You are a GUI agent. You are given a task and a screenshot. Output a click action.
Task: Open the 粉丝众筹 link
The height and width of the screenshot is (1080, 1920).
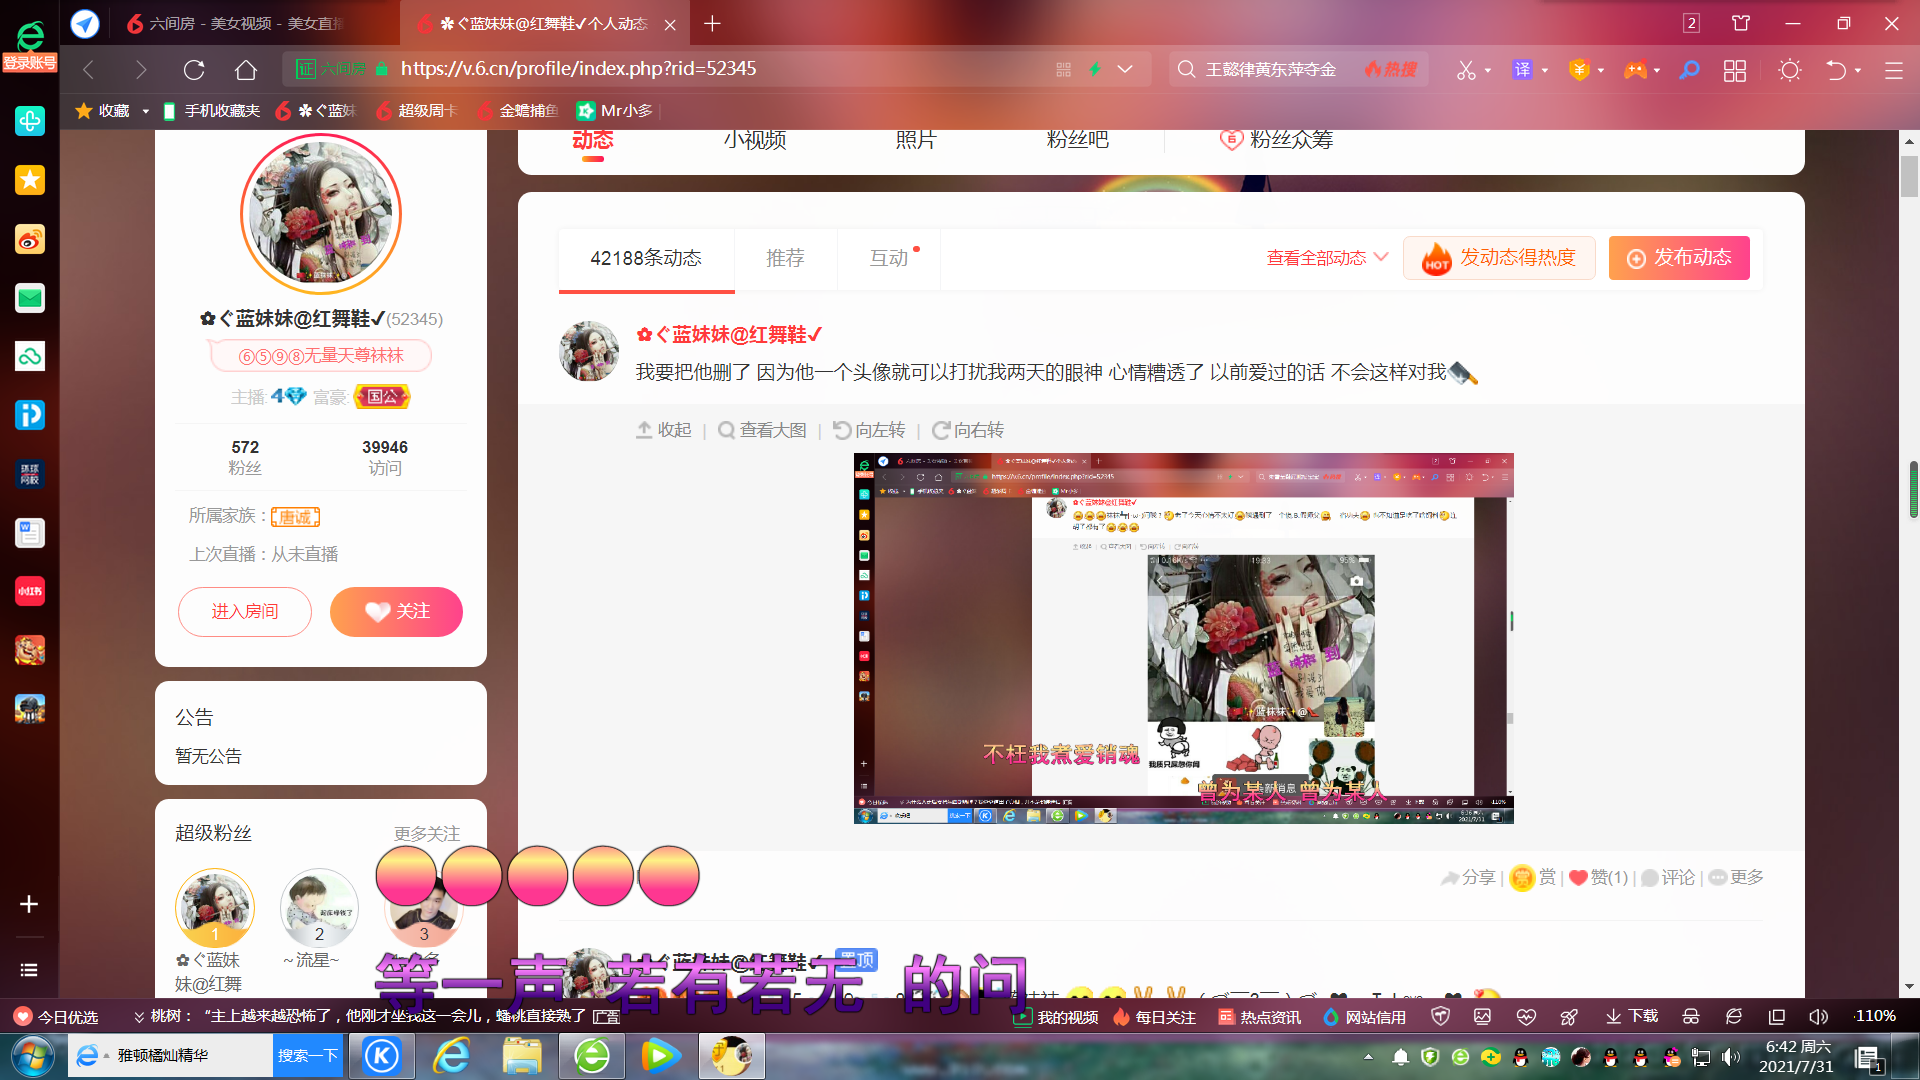tap(1276, 140)
